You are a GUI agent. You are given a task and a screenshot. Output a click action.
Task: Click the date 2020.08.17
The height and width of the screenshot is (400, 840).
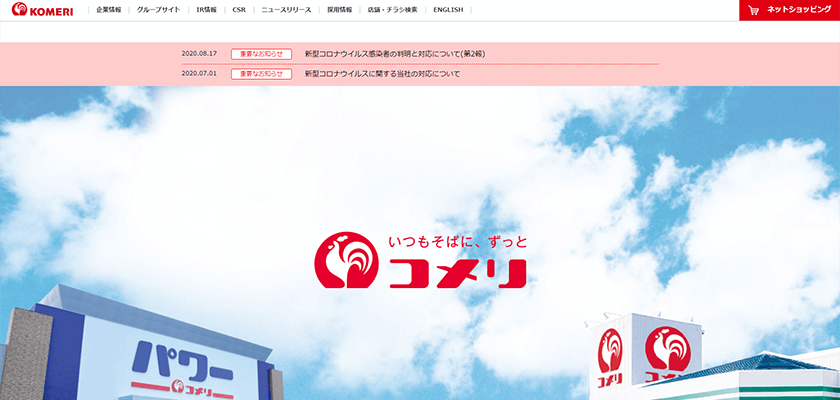point(199,54)
